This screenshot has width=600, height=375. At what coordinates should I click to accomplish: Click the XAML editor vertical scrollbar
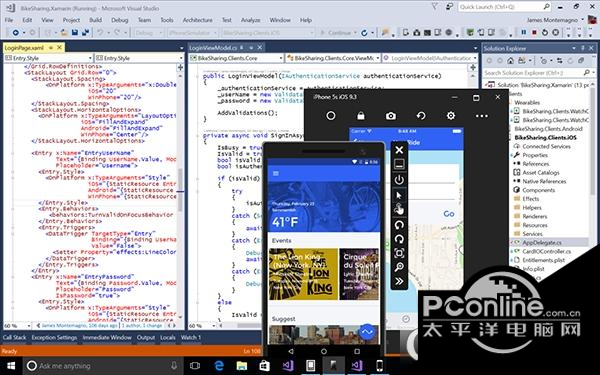pos(180,191)
